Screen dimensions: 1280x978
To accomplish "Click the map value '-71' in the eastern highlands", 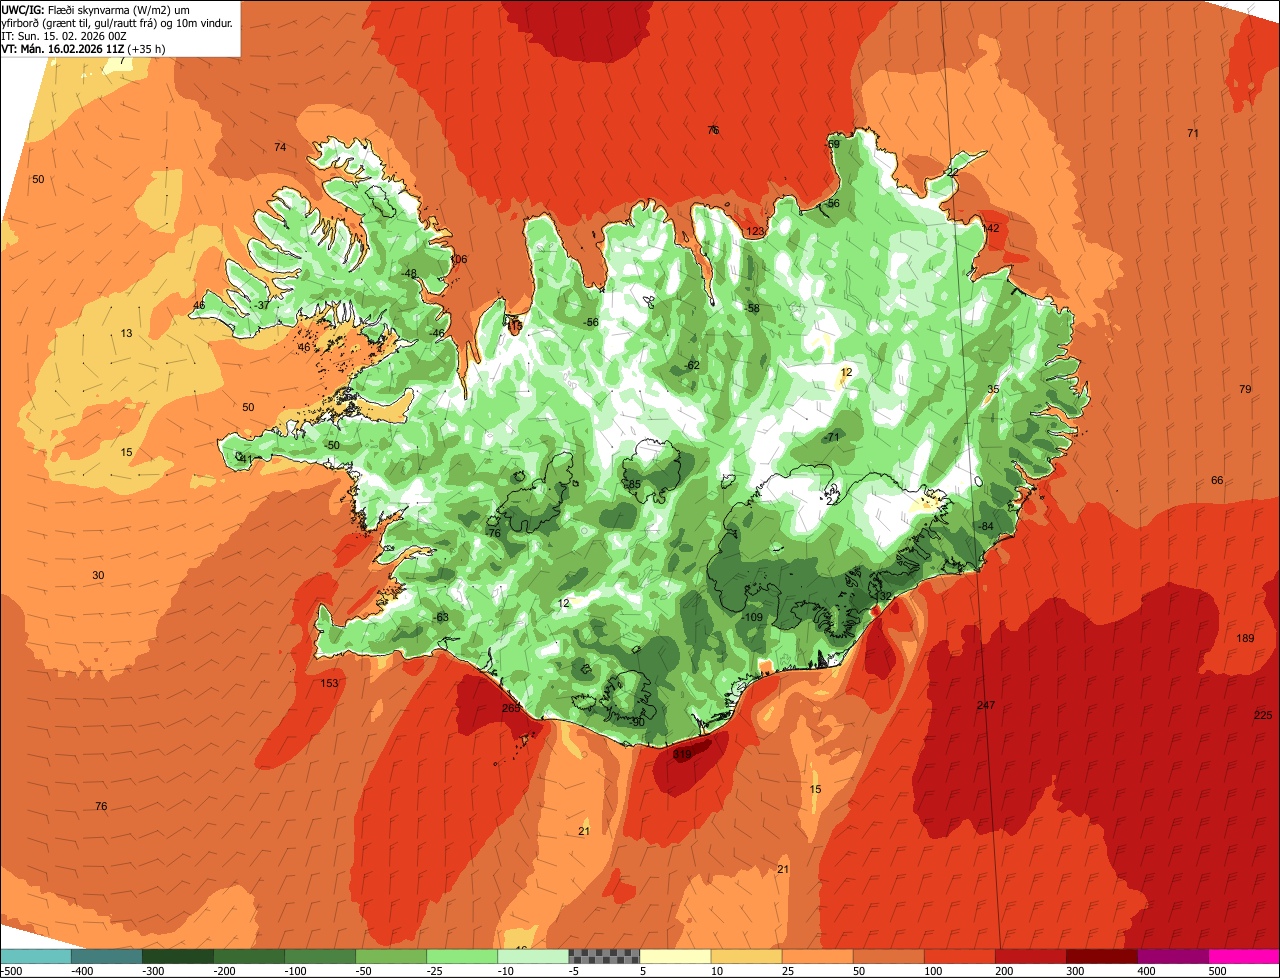I will [832, 438].
